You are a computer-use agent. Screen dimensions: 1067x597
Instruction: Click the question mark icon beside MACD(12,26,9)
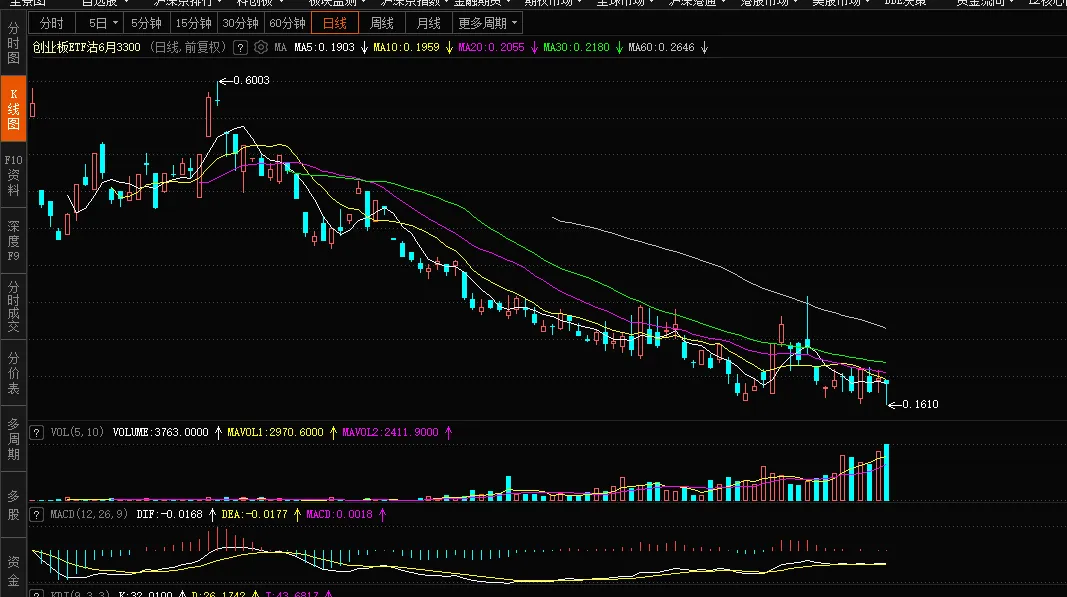[x=37, y=515]
